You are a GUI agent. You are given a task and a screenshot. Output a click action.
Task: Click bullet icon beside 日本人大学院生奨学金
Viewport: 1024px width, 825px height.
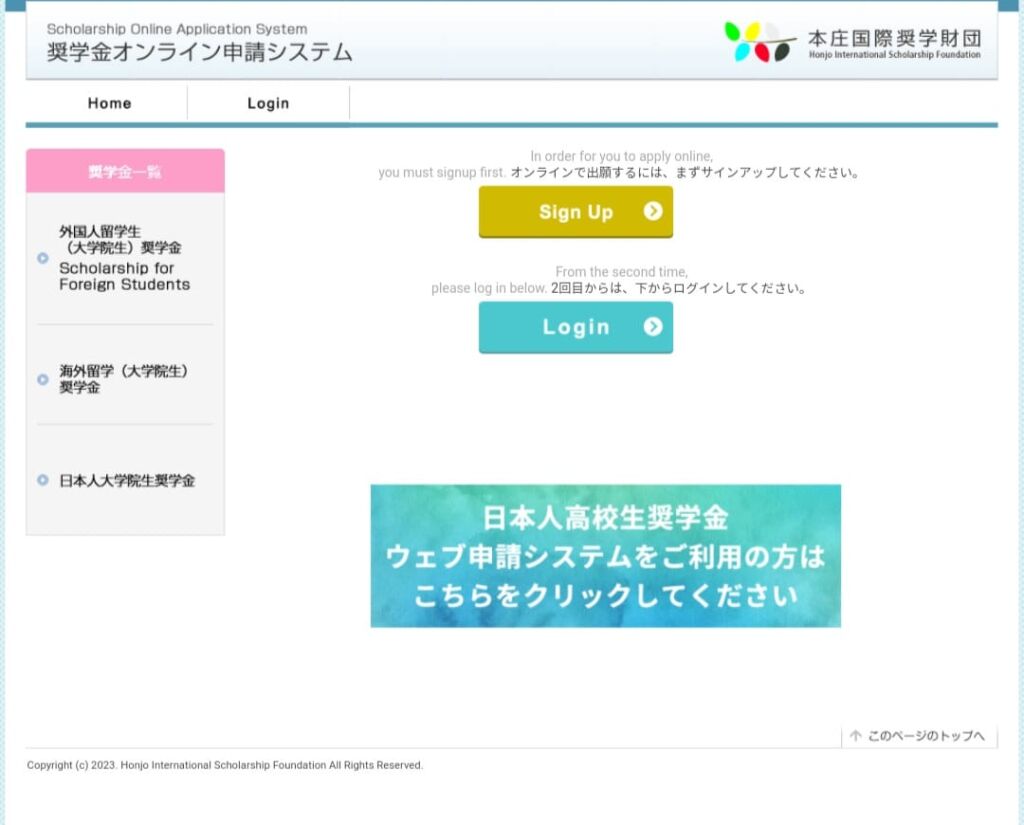43,480
